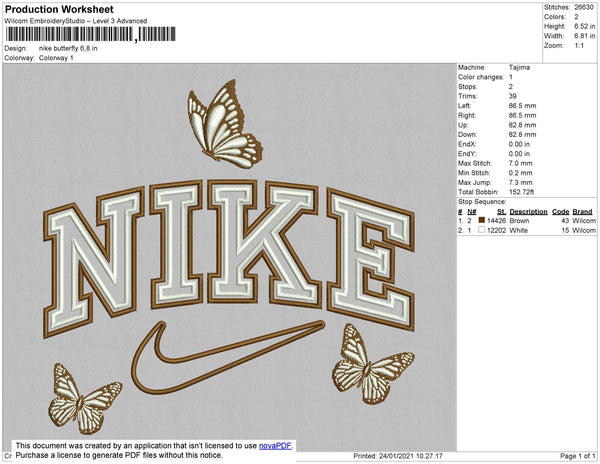Click the right butterfly beside the swoosh

coord(372,364)
